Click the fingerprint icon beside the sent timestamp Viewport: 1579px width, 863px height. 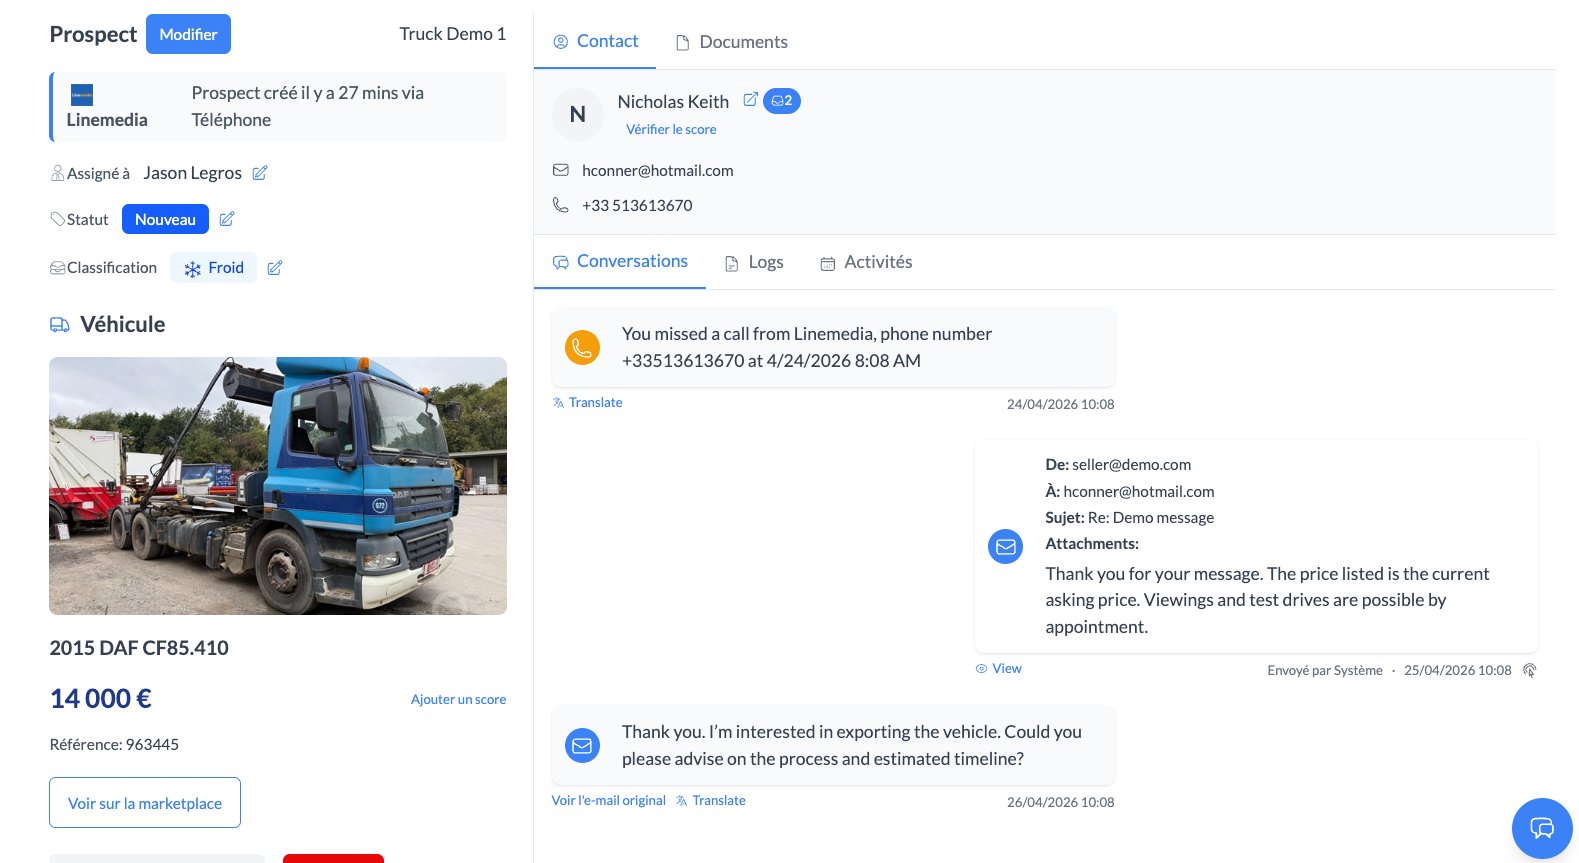coord(1529,670)
